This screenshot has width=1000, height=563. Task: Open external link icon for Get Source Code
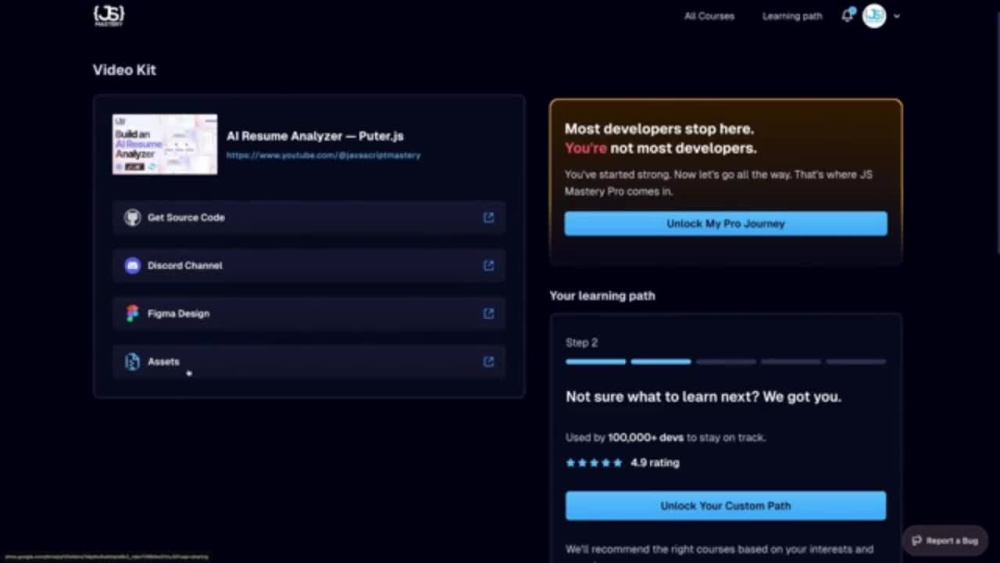(x=489, y=217)
